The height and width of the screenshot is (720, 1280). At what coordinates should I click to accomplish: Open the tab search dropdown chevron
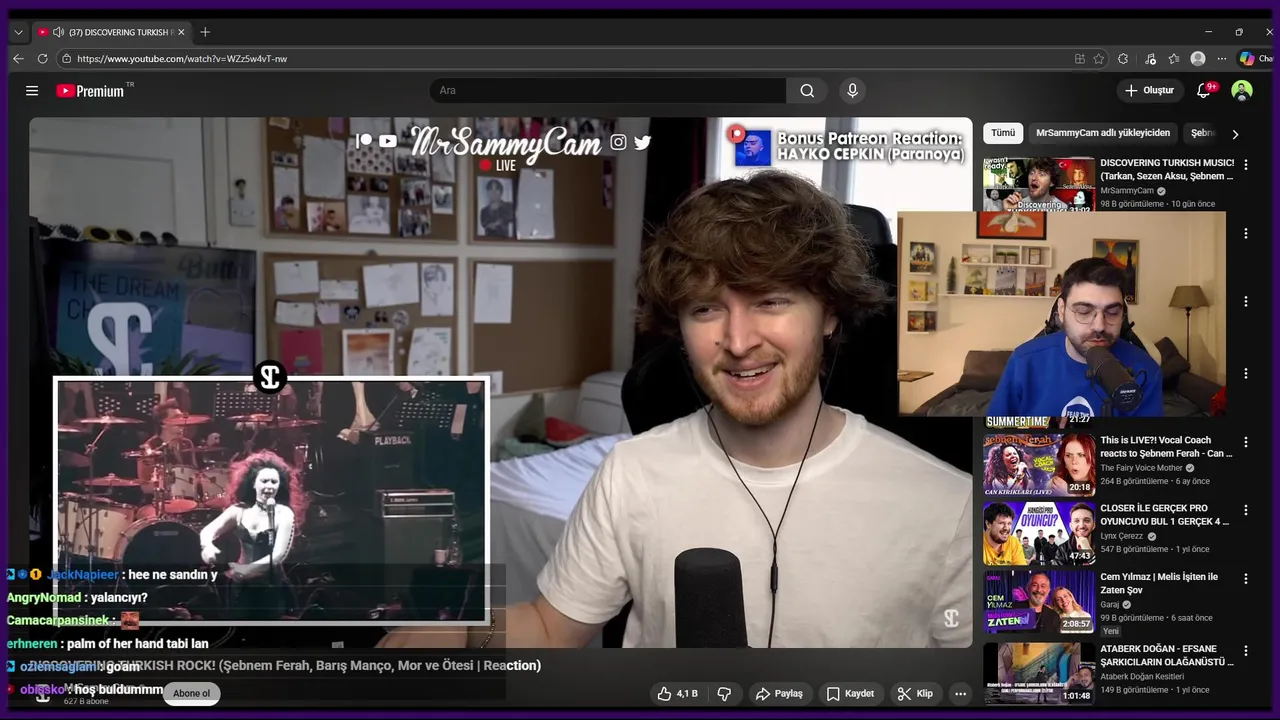[18, 32]
